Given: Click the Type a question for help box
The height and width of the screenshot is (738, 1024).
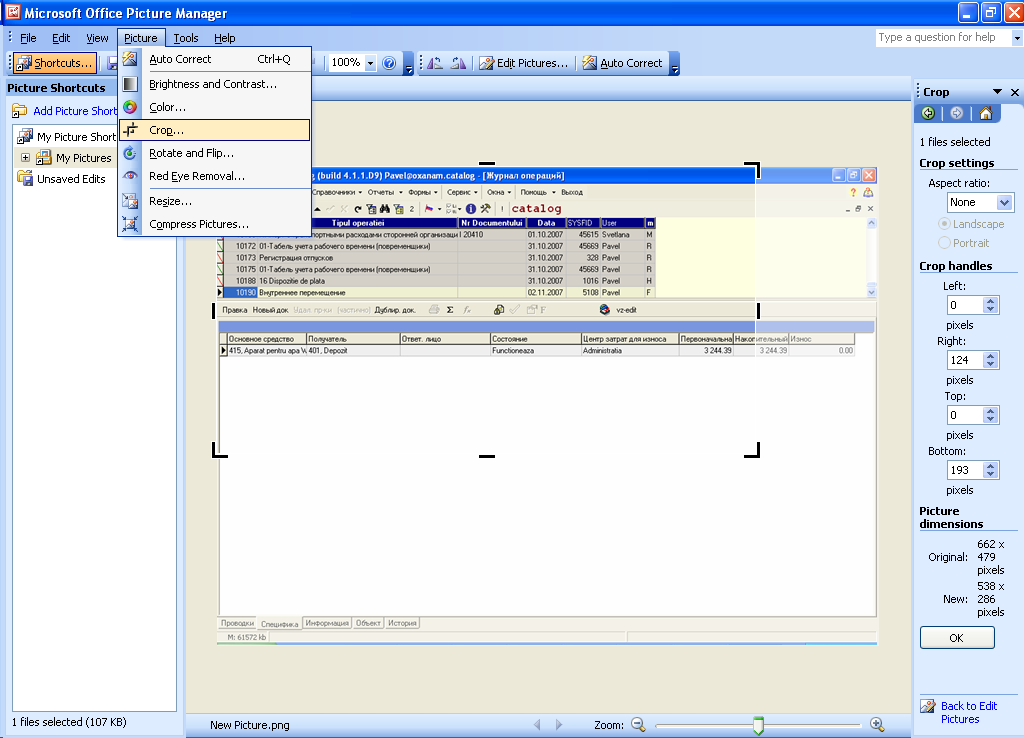Looking at the screenshot, I should coord(943,37).
